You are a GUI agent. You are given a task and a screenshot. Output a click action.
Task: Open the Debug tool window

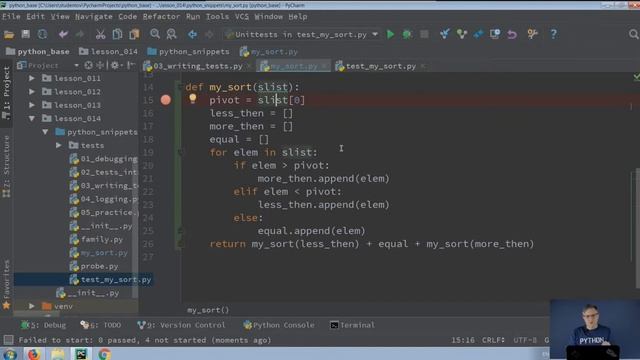44,325
